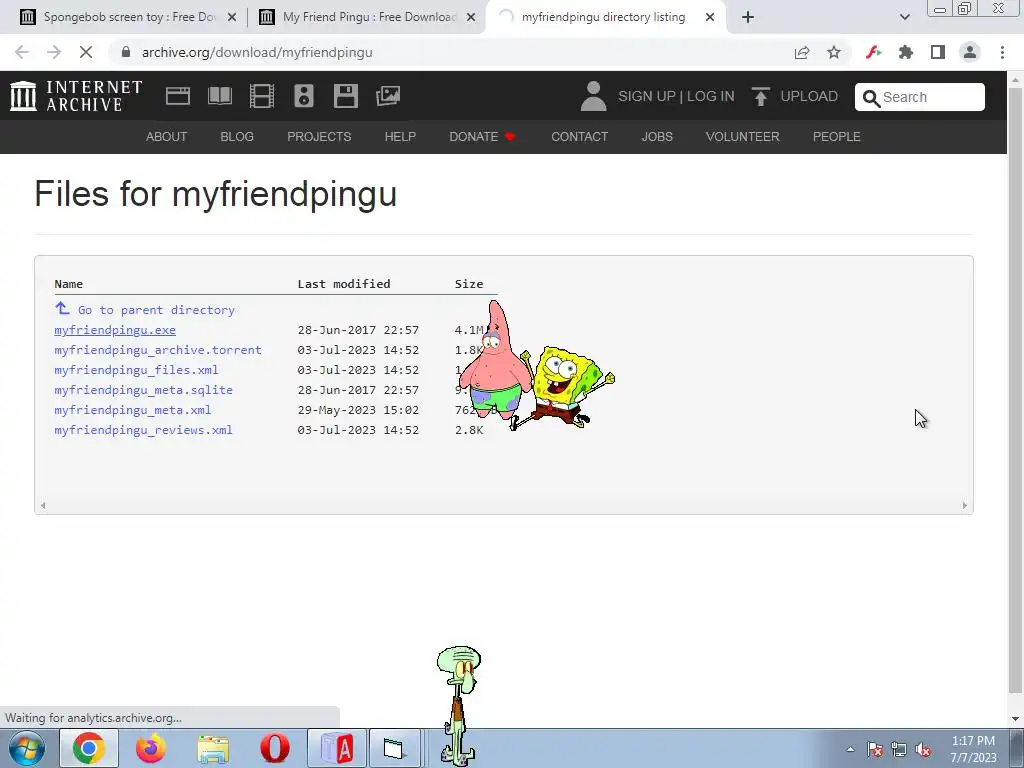Click the Upload arrow icon
Screen dimensions: 1024x768
[760, 96]
